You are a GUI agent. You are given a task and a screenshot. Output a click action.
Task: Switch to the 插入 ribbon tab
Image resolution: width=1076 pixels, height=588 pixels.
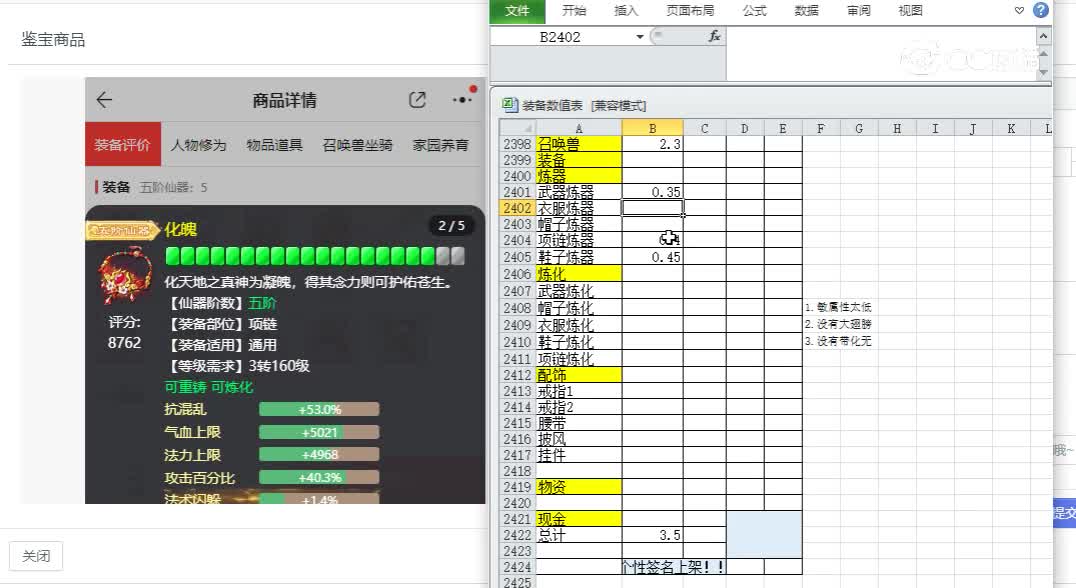coord(626,11)
